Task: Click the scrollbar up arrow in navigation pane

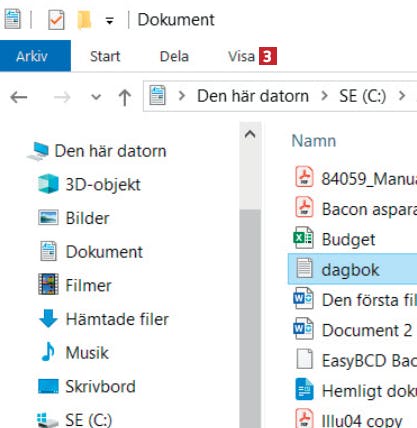Action: pos(250,135)
